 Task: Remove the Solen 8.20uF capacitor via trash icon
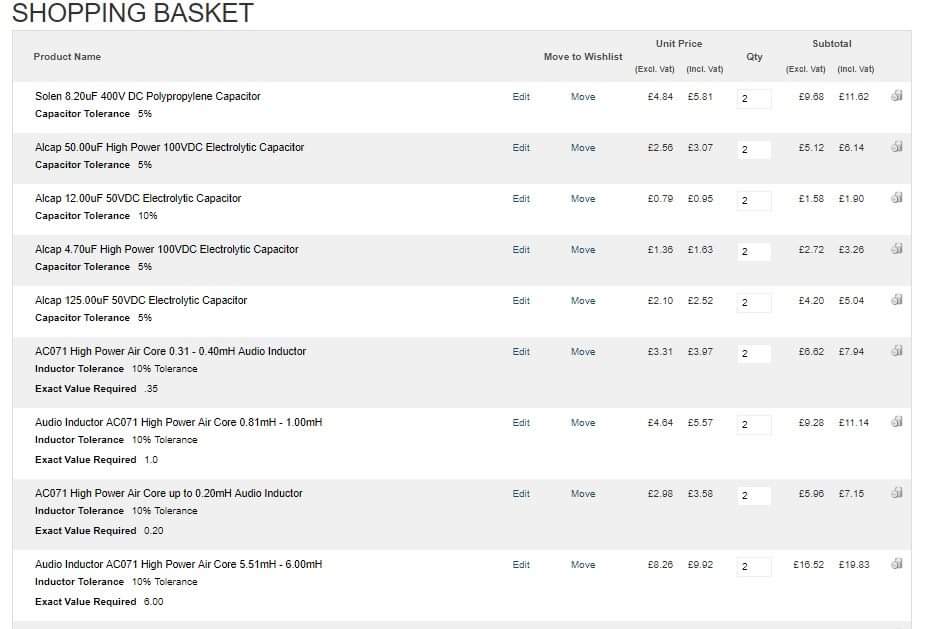coord(897,96)
